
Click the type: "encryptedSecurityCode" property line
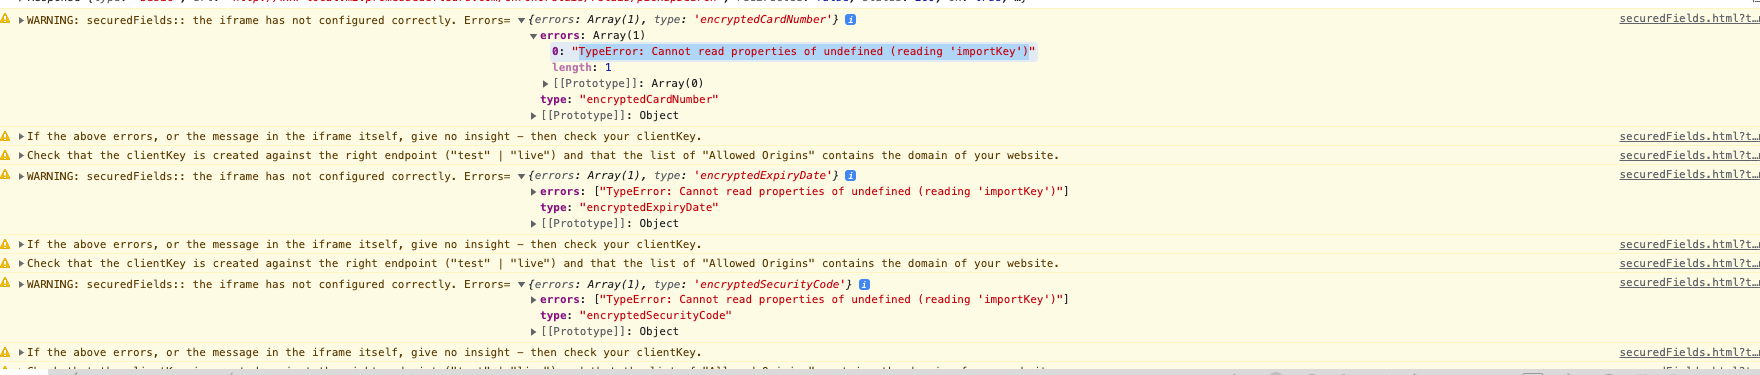[636, 316]
